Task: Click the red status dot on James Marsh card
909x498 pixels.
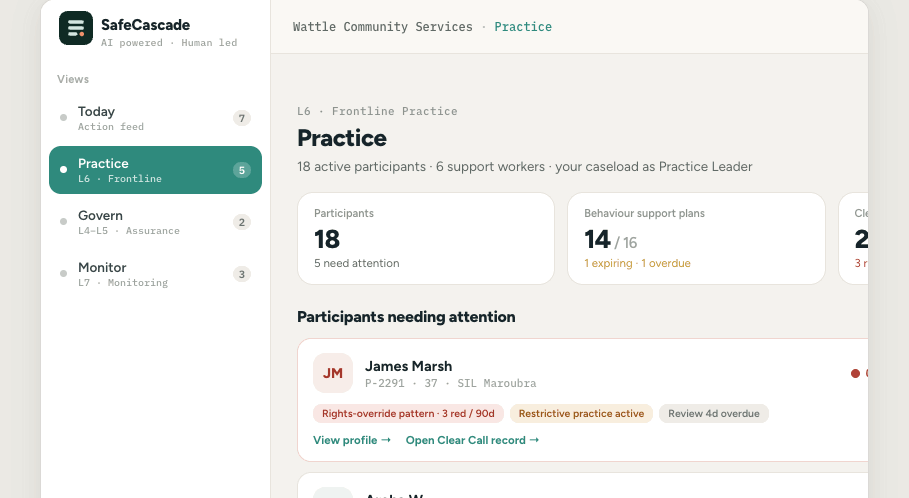Action: (x=855, y=373)
